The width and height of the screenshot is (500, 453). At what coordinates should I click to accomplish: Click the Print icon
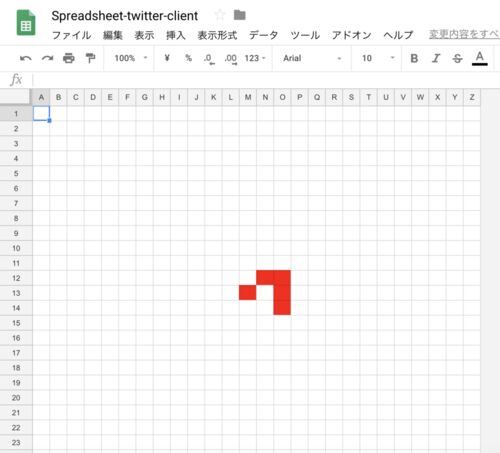69,58
